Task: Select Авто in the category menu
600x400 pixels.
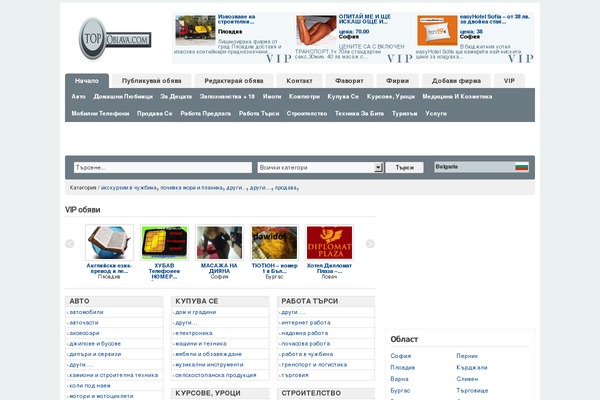Action: click(x=78, y=96)
